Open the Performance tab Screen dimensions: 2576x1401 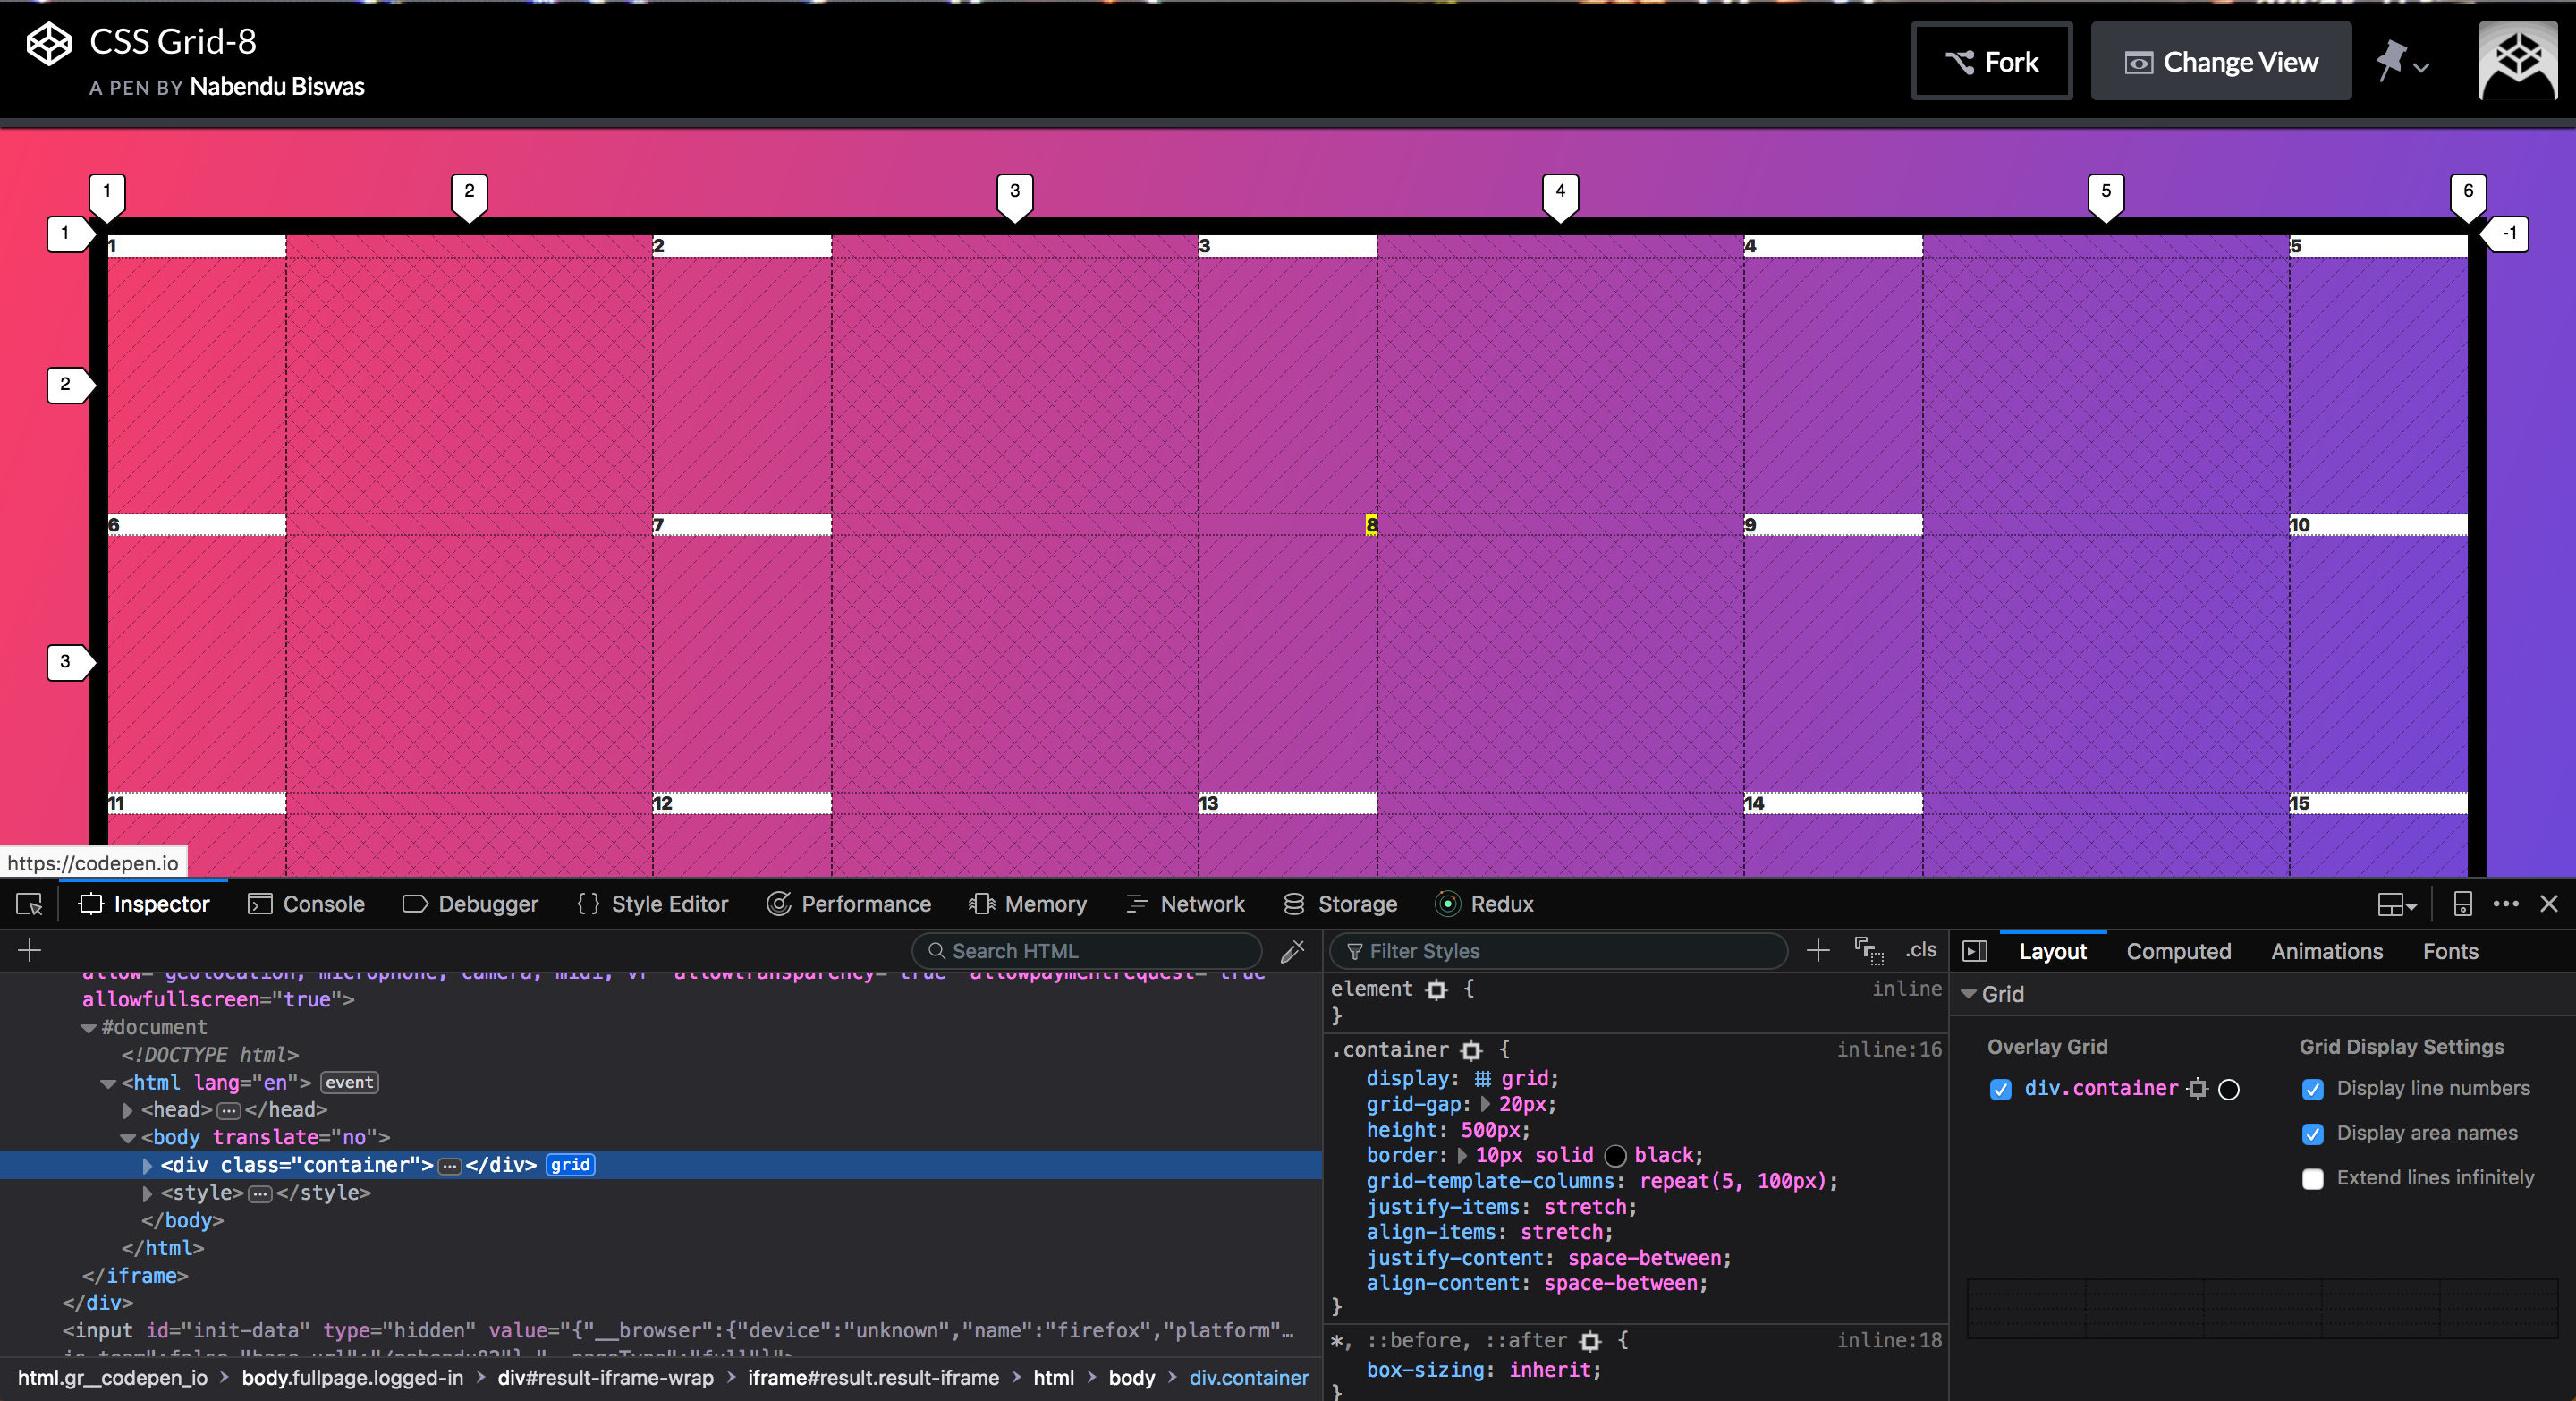pos(849,904)
